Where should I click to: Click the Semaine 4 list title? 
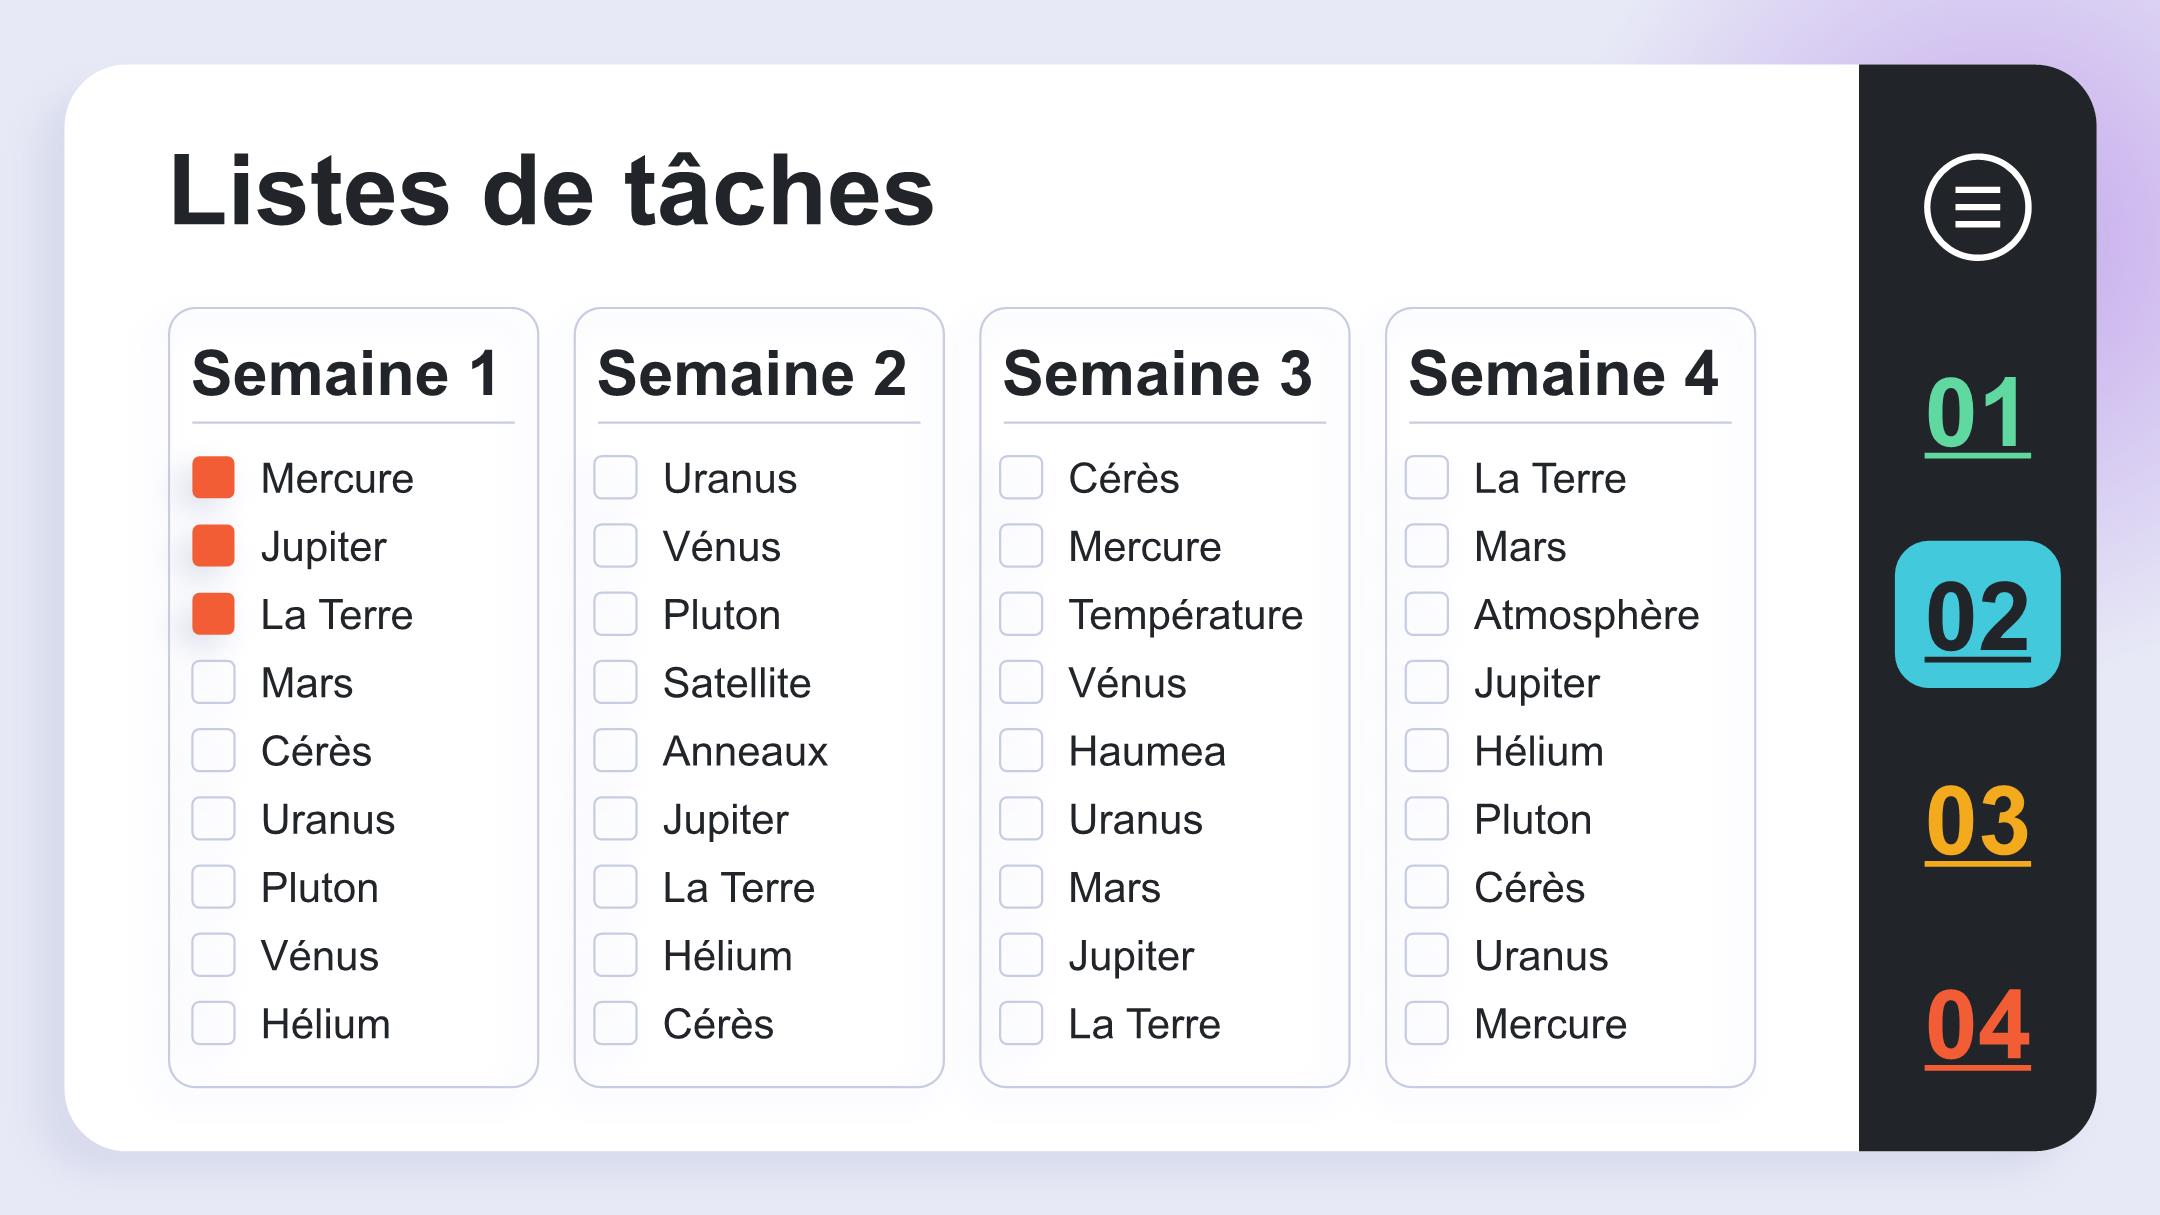[x=1563, y=373]
